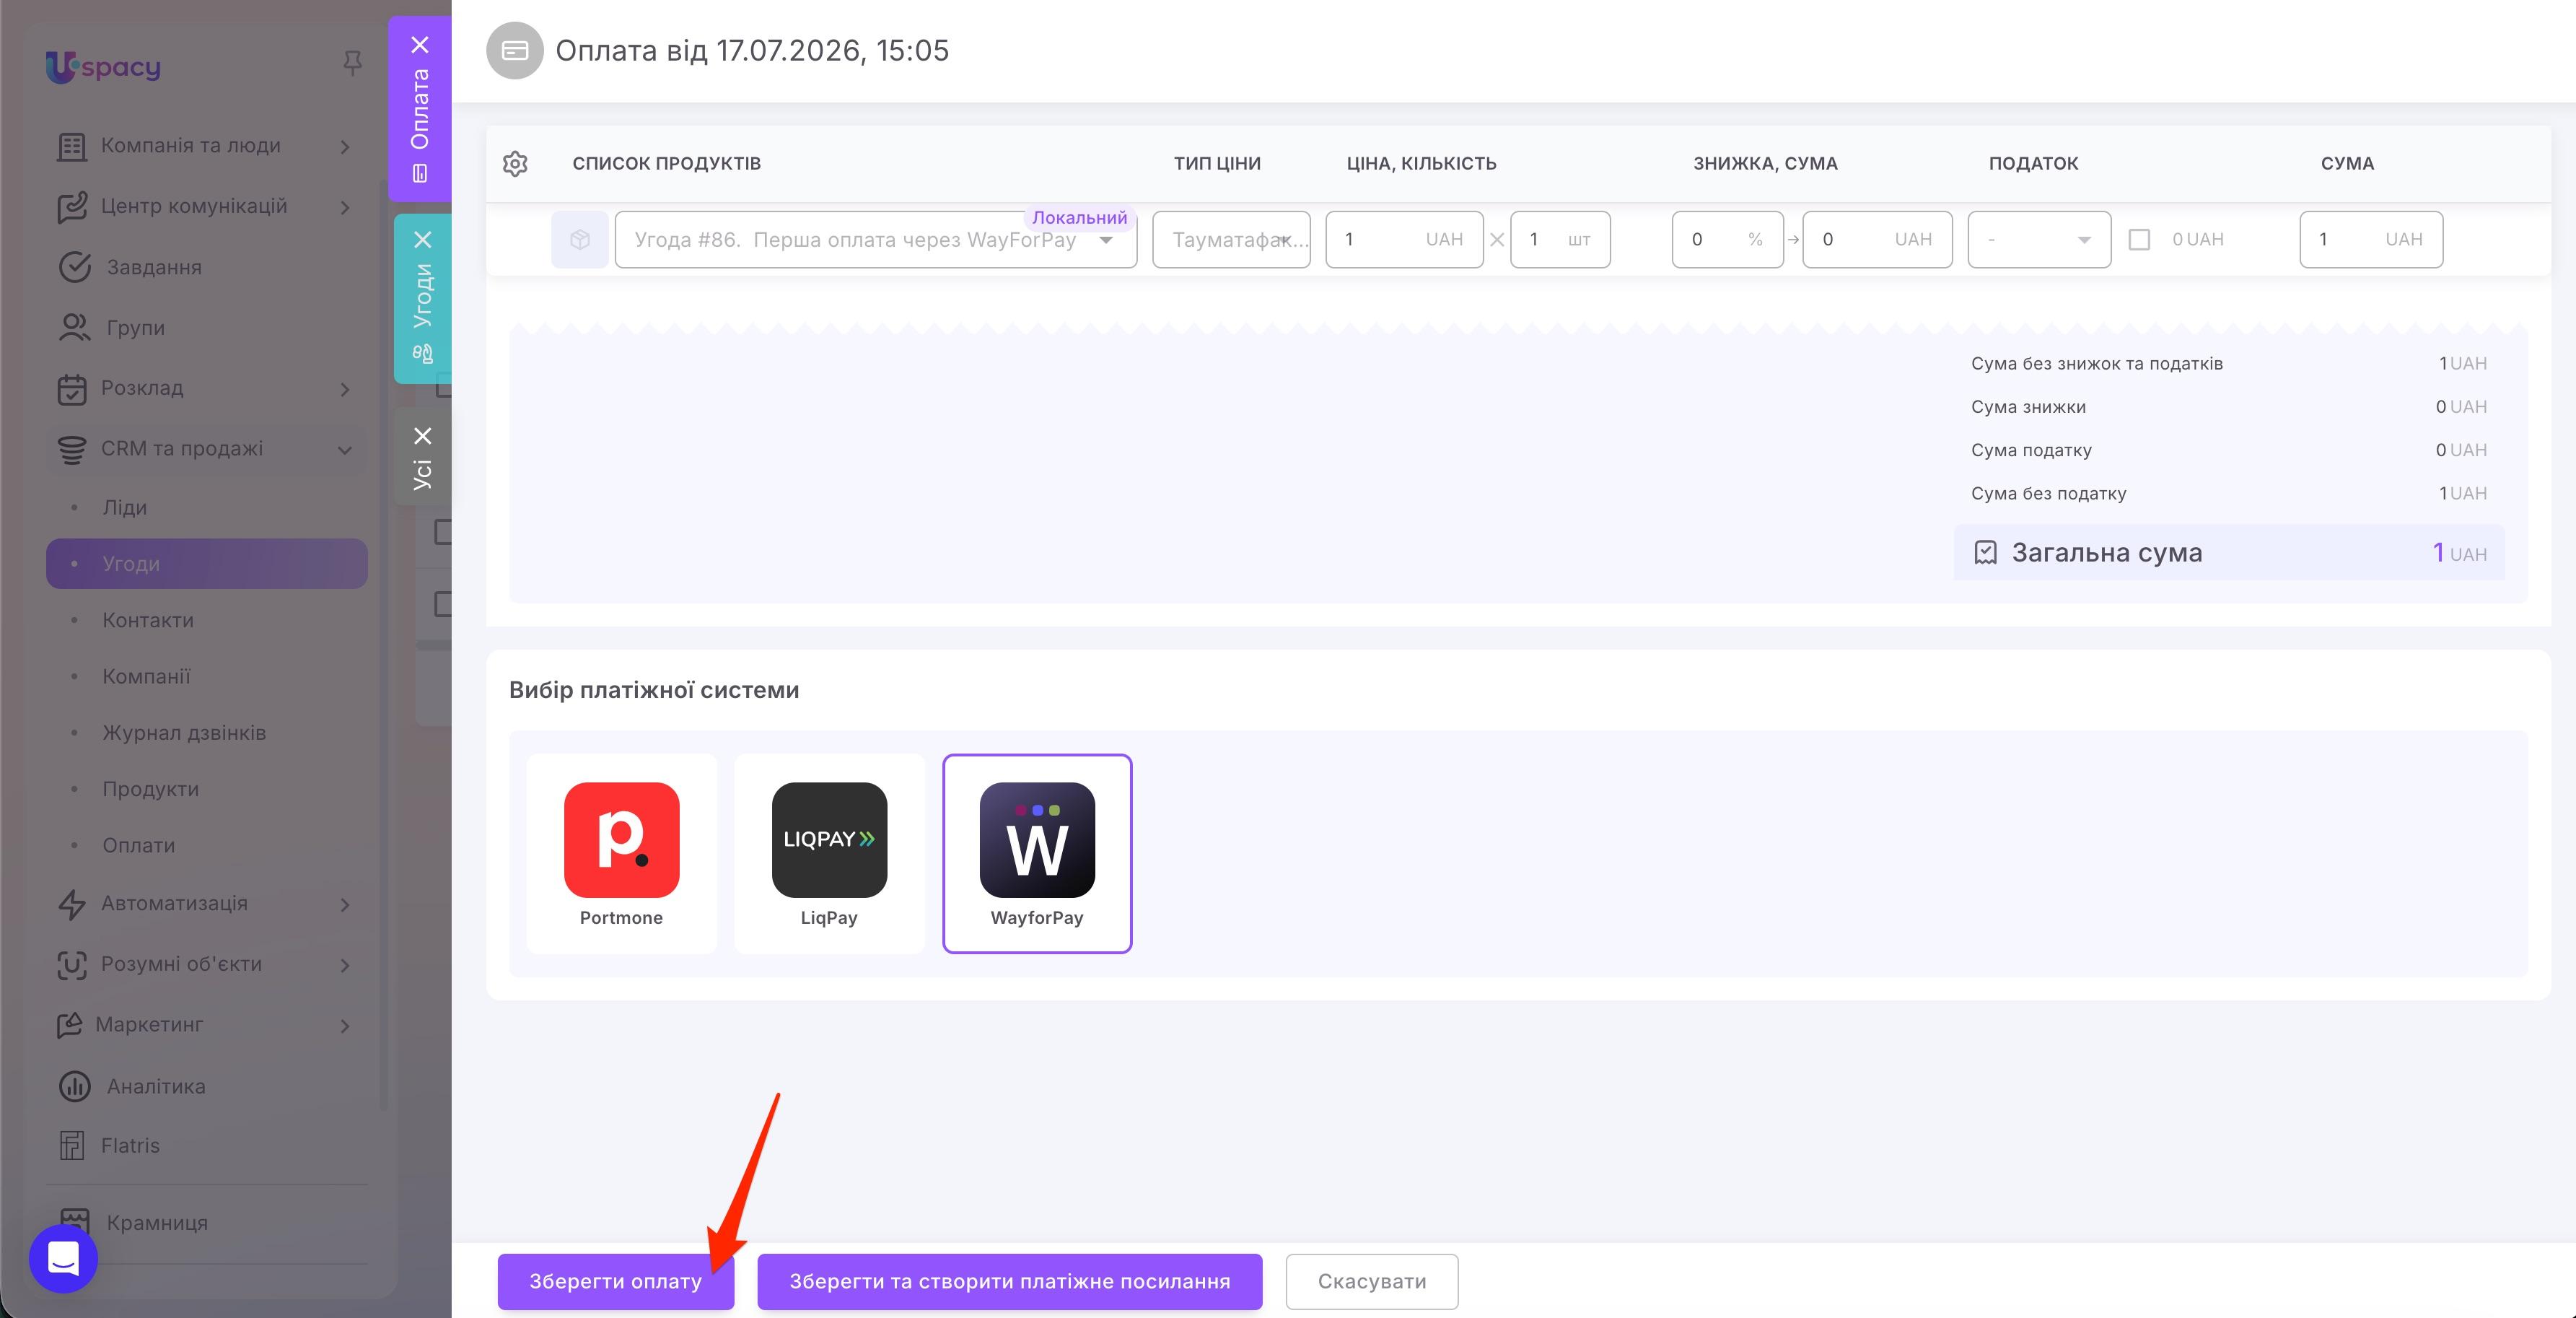This screenshot has height=1318, width=2576.
Task: Open Угоди in CRM submenu
Action: tap(207, 564)
